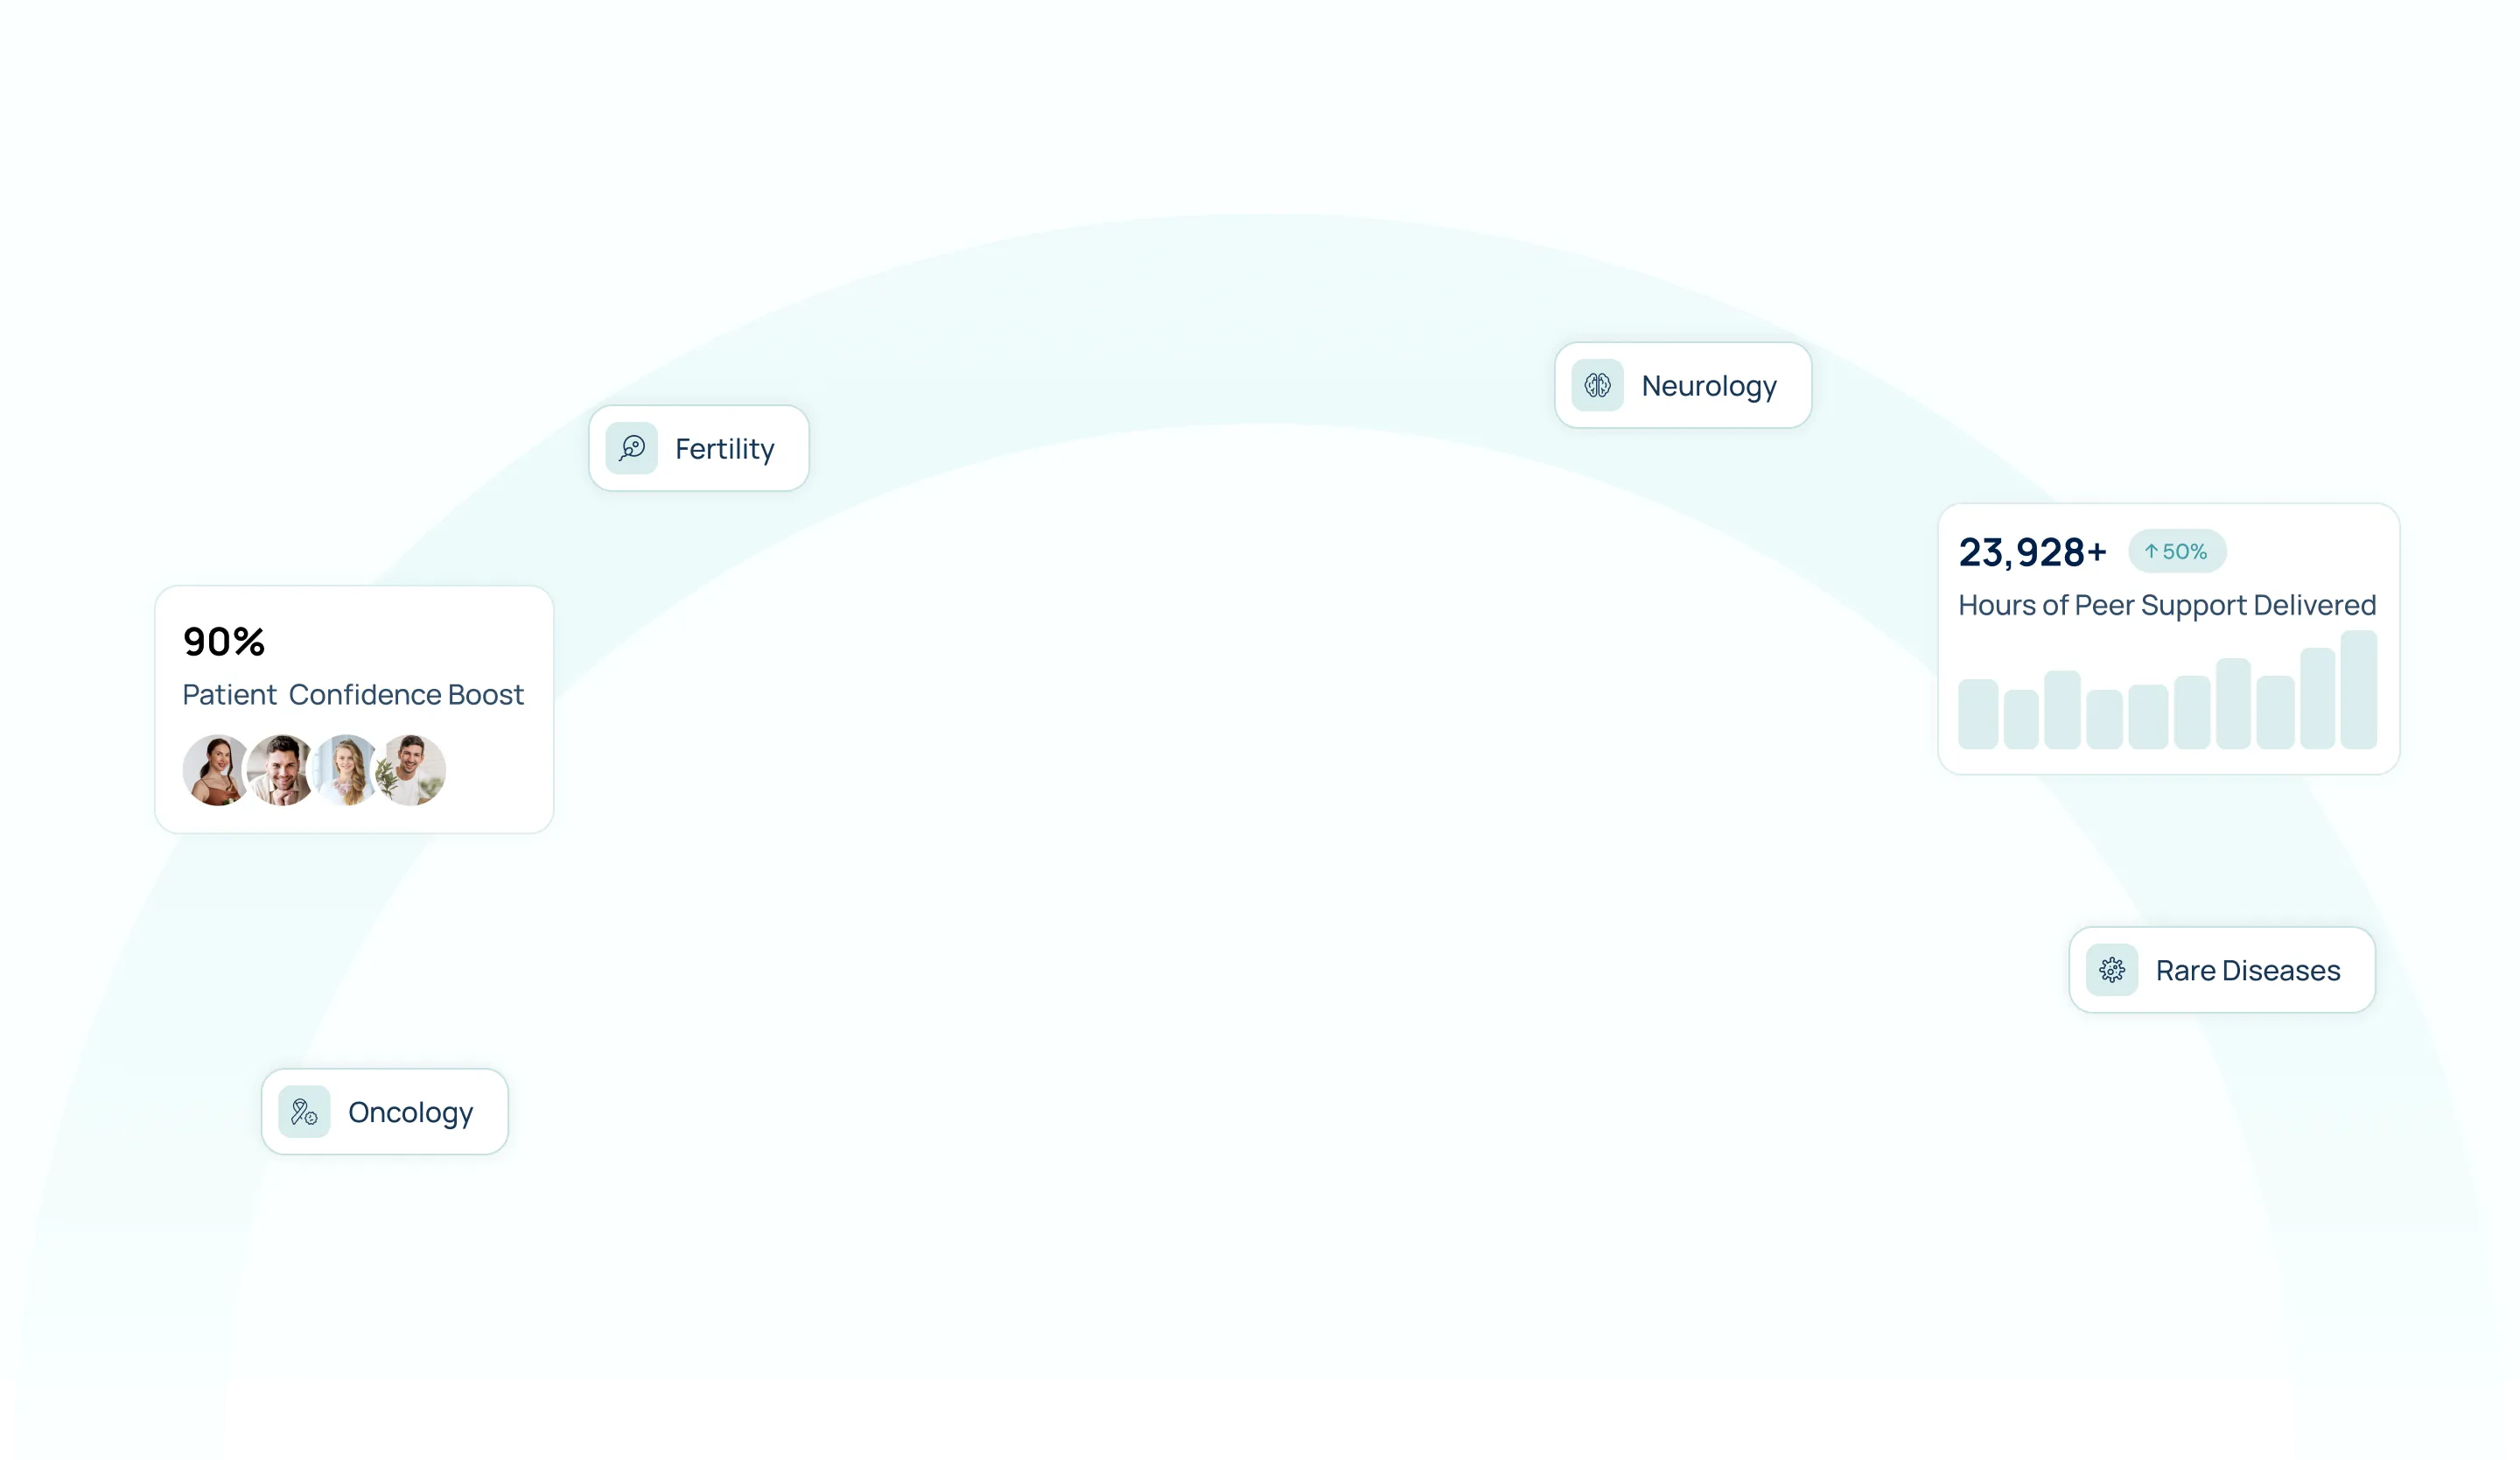
Task: Select the Oncology label
Action: tap(410, 1112)
